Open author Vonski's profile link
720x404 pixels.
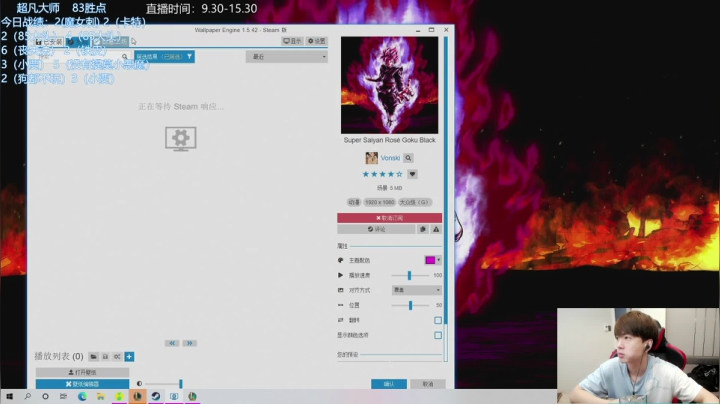click(x=390, y=158)
